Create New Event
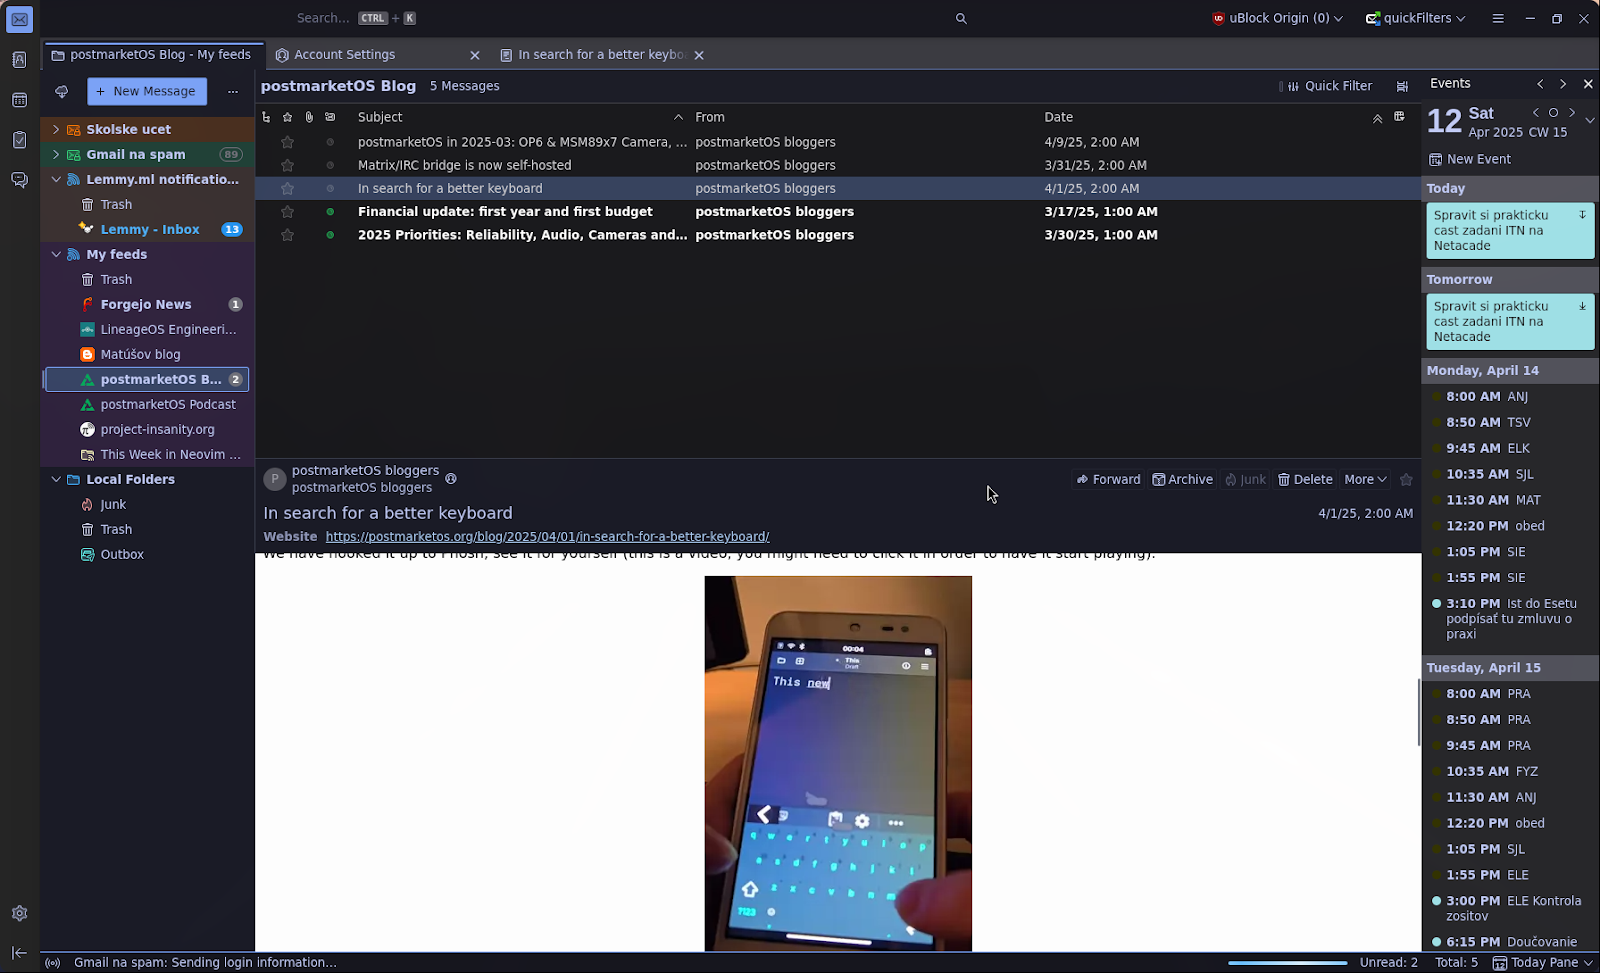1600x973 pixels. tap(1470, 159)
